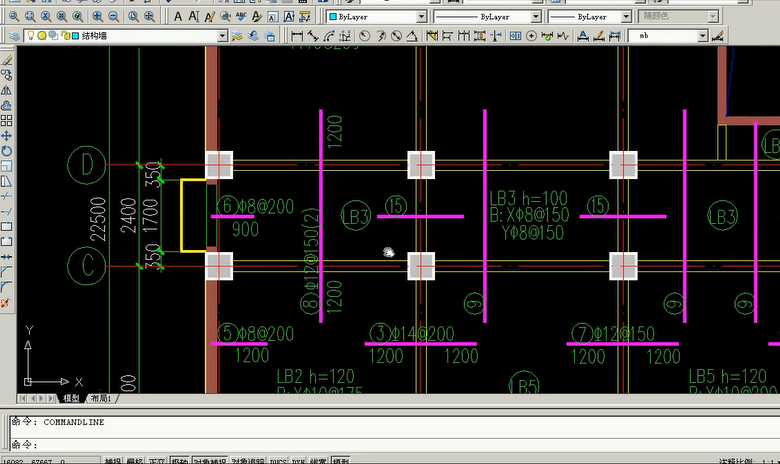The image size is (780, 464).
Task: Toggle the 模型 status bar button
Action: [340, 460]
